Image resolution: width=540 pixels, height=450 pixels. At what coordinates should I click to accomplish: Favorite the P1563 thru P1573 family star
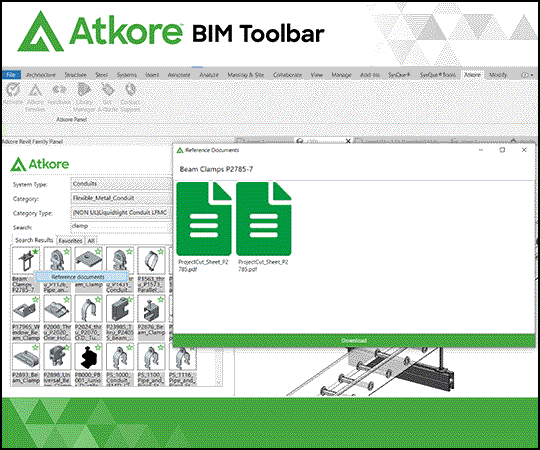(161, 252)
